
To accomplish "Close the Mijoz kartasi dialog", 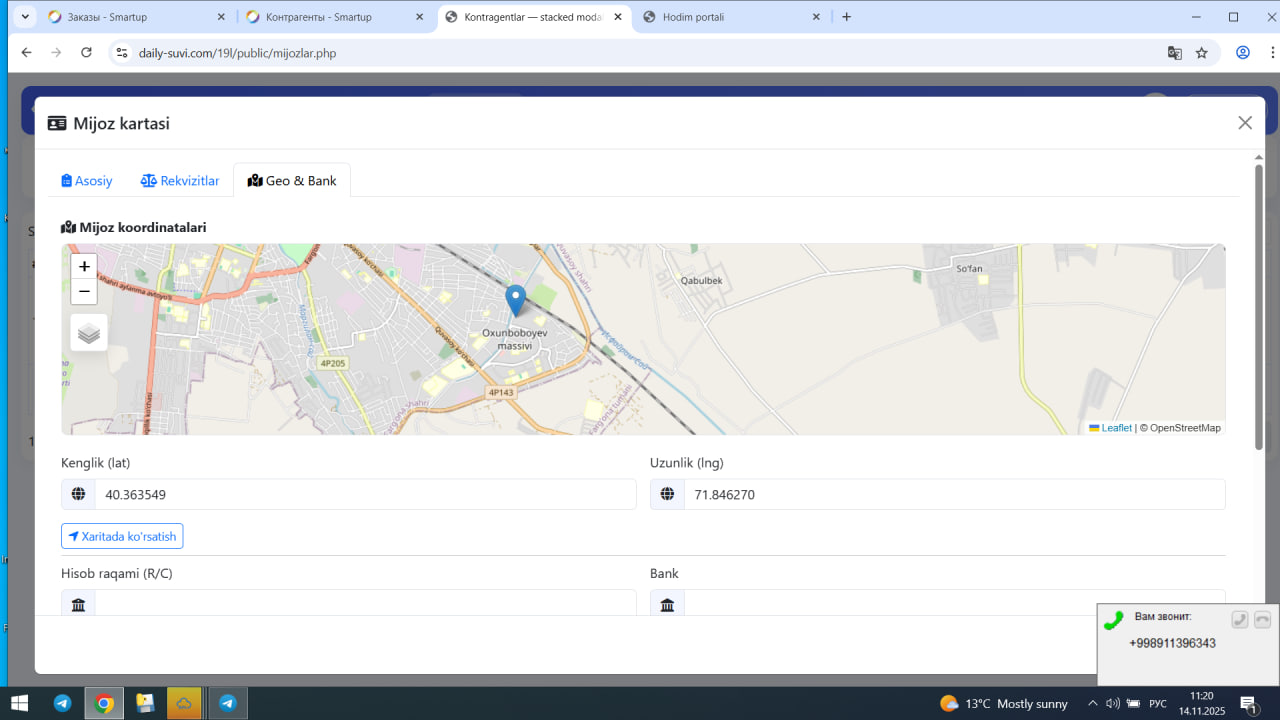I will [1244, 123].
